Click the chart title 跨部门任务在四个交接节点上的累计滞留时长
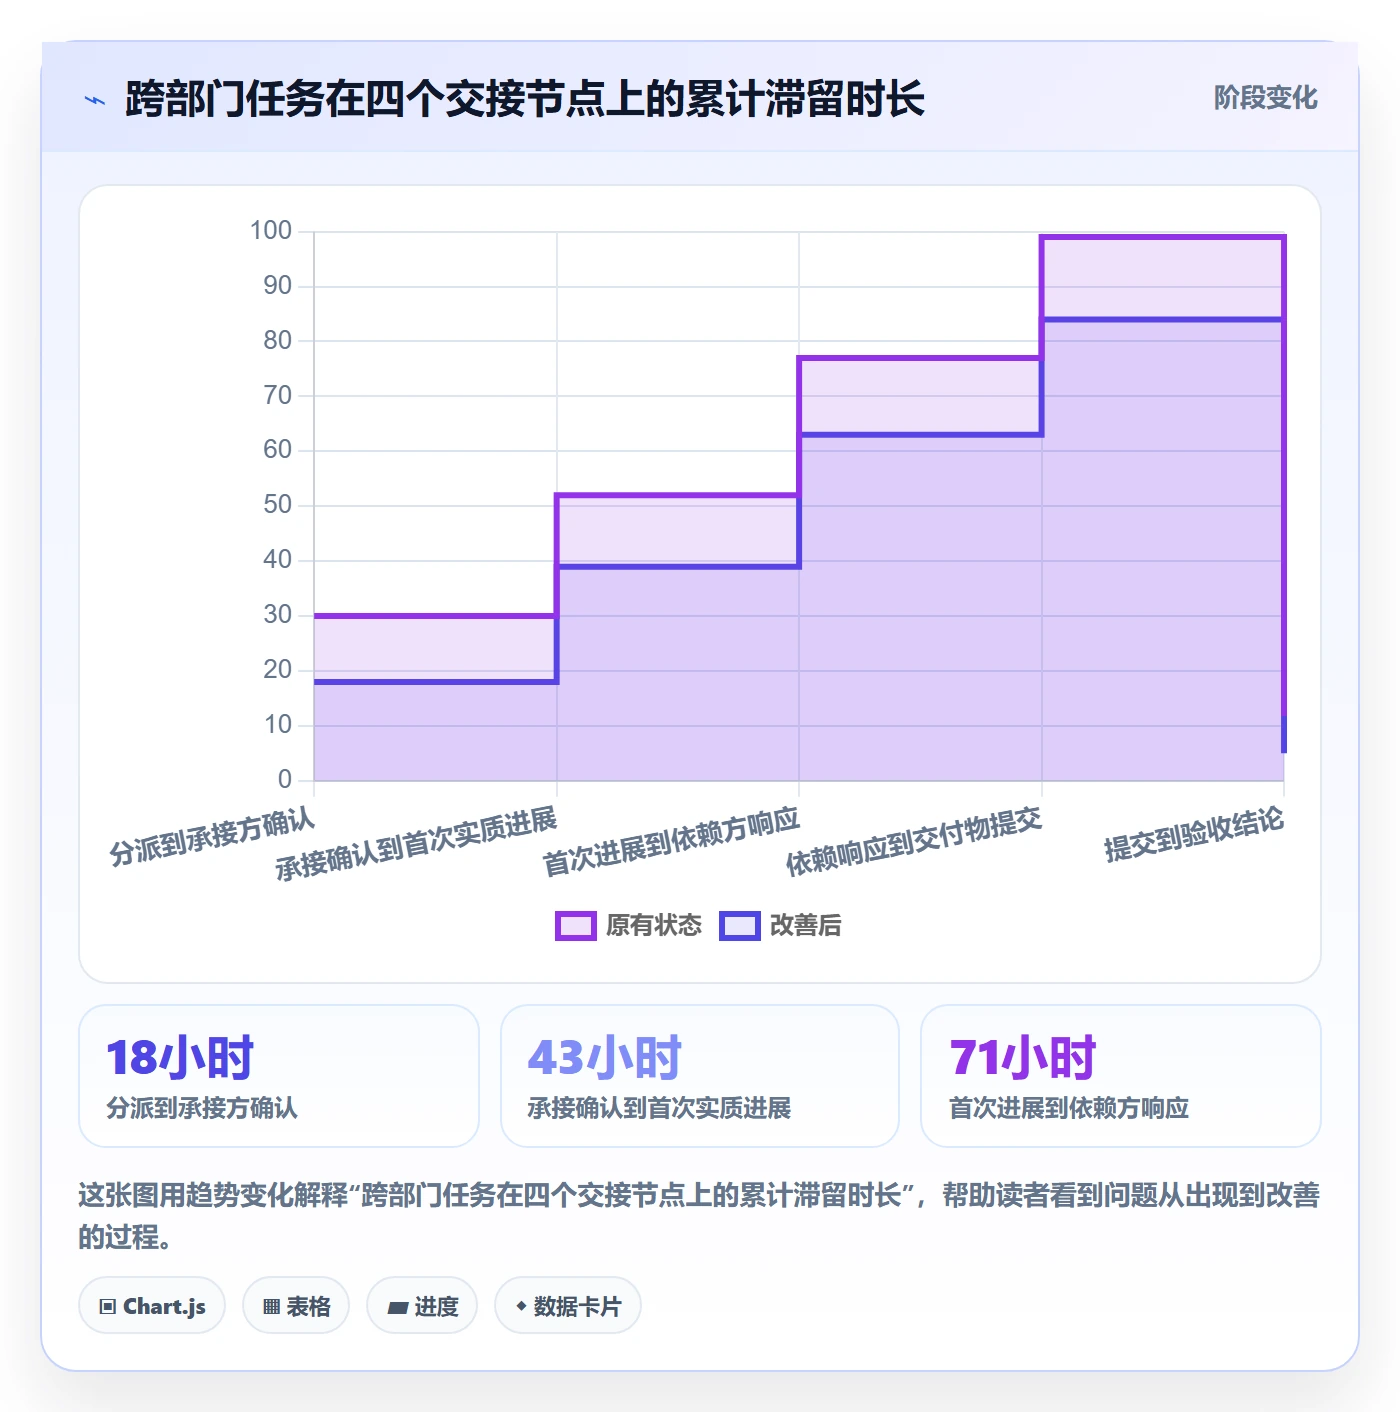The height and width of the screenshot is (1412, 1400). [x=525, y=99]
